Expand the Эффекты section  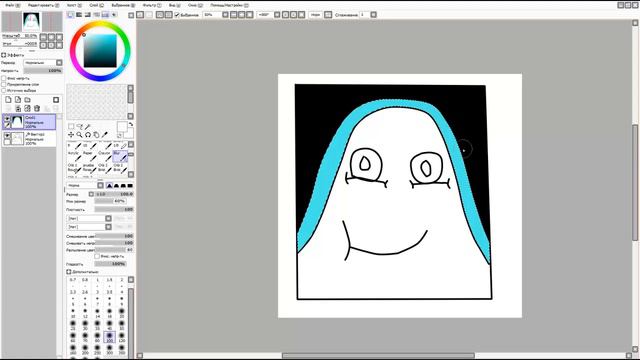pos(4,55)
